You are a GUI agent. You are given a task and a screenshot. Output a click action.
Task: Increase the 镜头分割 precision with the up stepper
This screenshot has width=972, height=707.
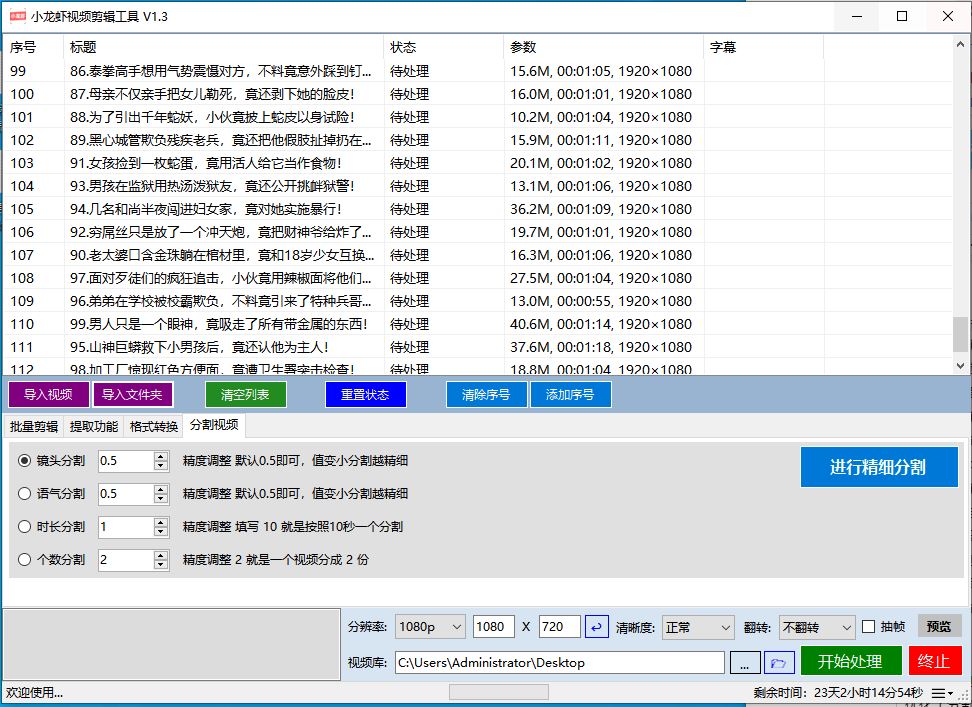pyautogui.click(x=162, y=456)
